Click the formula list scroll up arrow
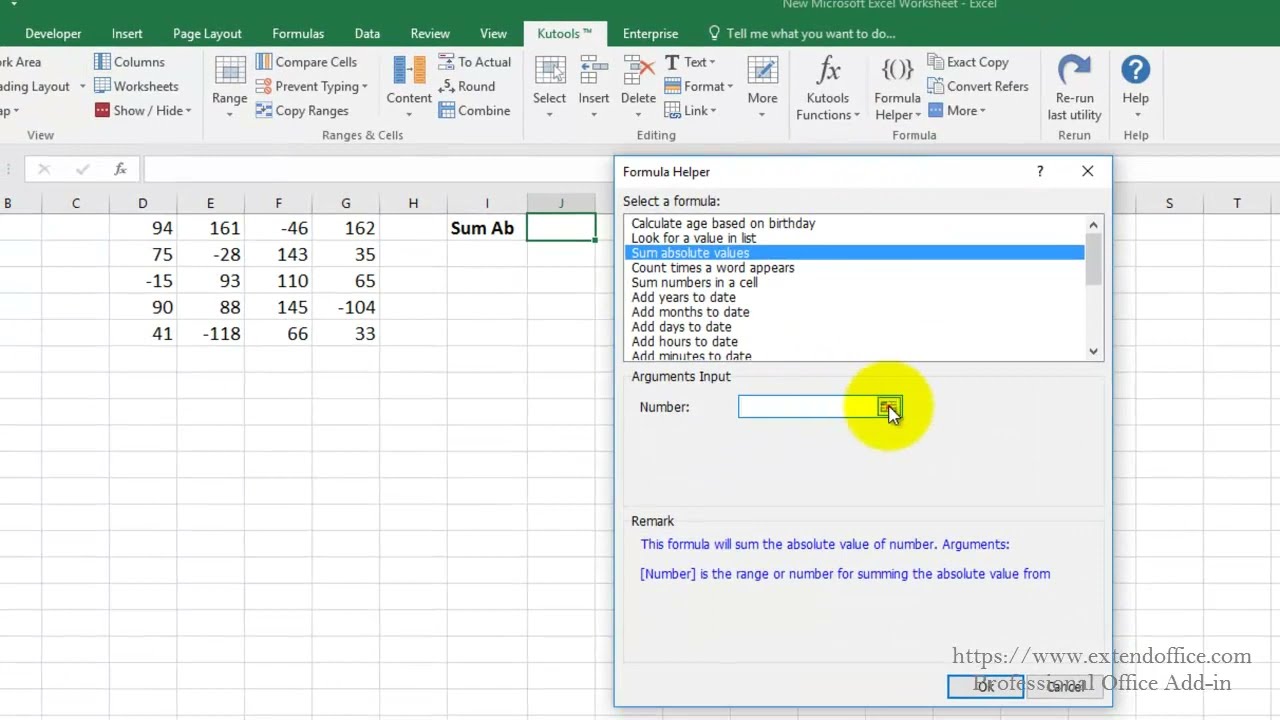The width and height of the screenshot is (1280, 720). [x=1093, y=225]
